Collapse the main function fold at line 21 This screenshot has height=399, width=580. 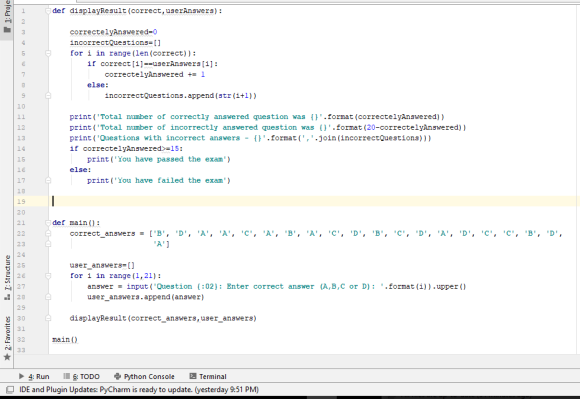[48, 223]
